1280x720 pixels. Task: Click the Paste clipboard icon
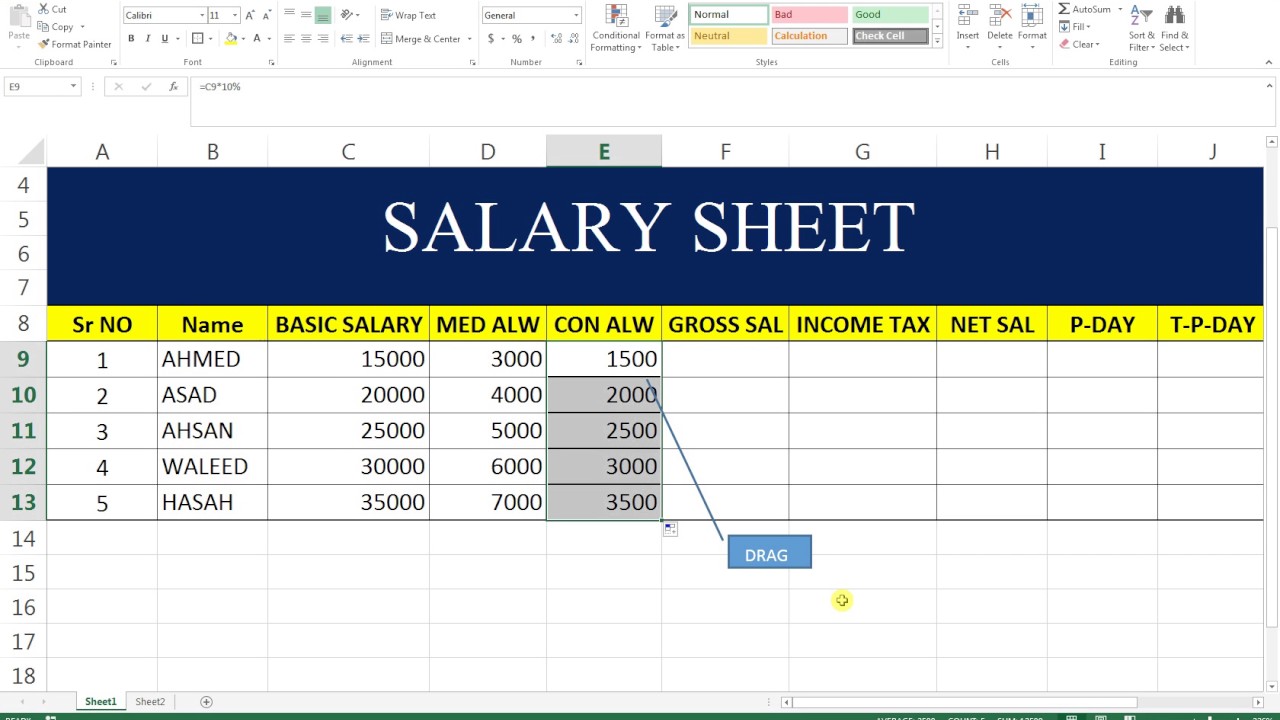(x=19, y=17)
